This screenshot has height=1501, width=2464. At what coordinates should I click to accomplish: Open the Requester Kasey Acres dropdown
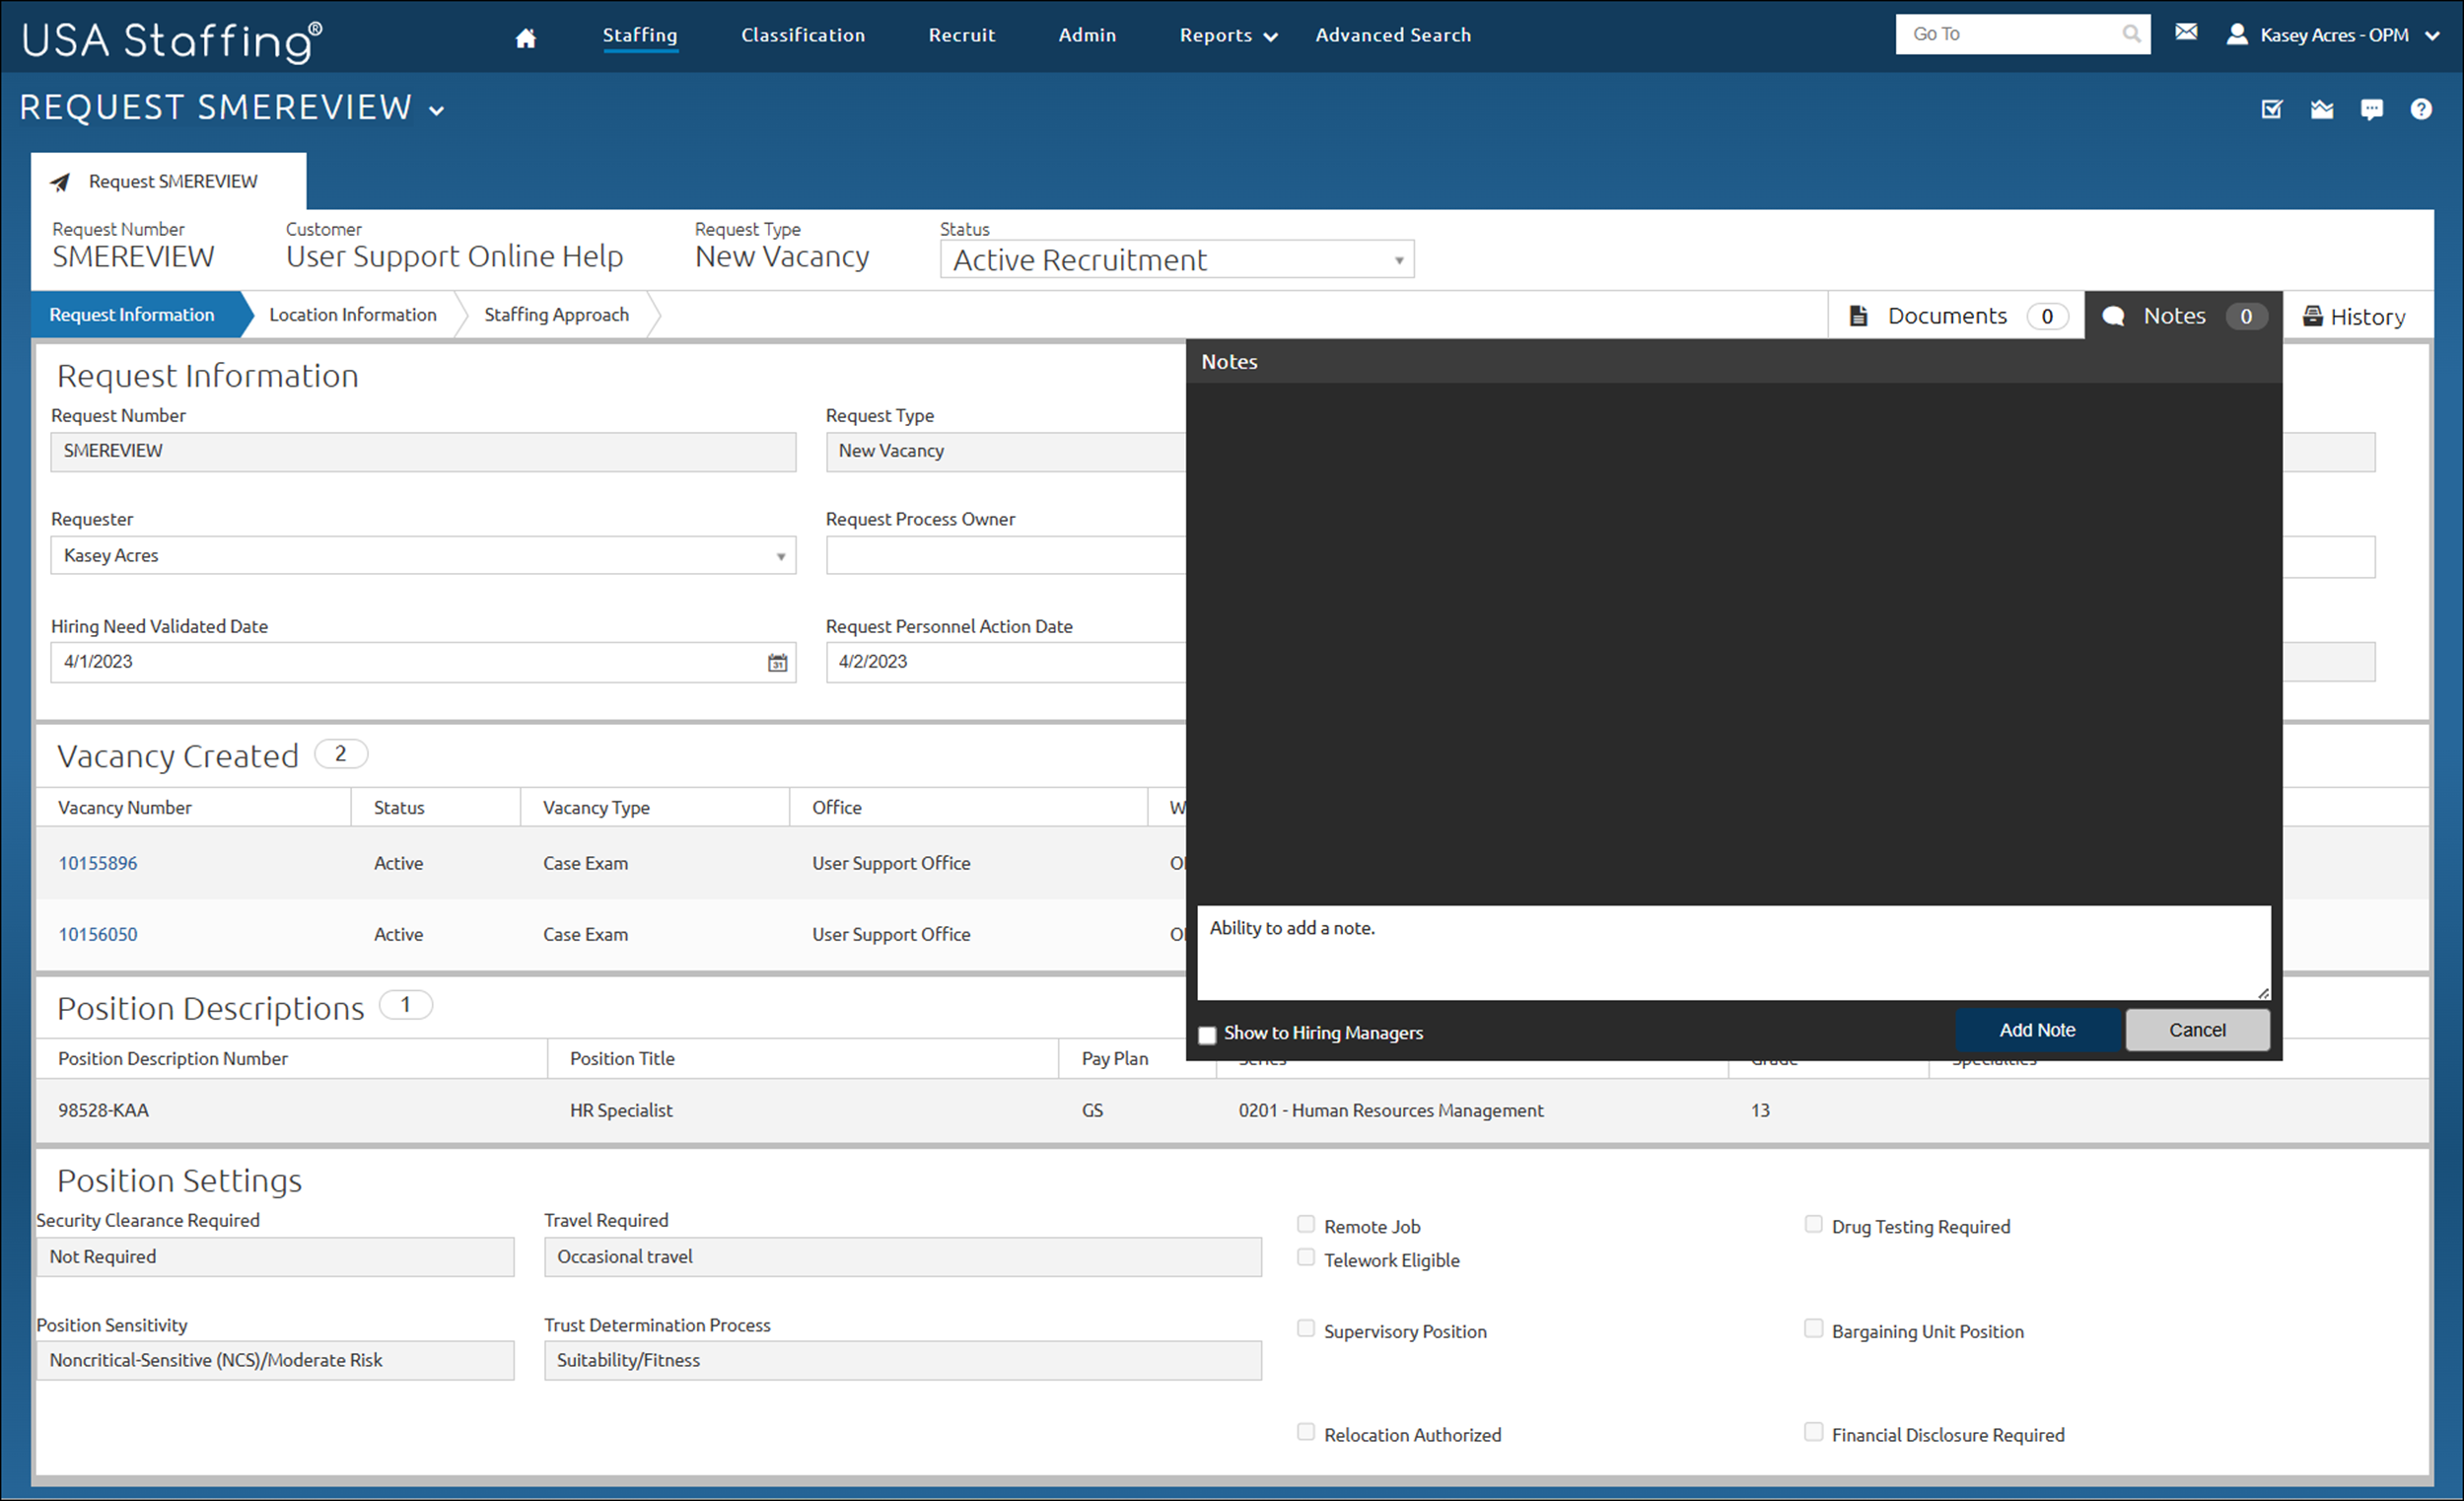(x=423, y=555)
